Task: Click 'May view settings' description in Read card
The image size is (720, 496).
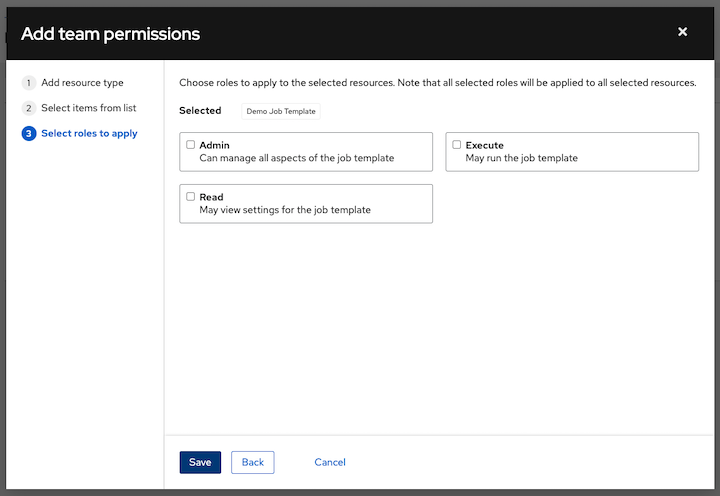Action: pos(285,210)
